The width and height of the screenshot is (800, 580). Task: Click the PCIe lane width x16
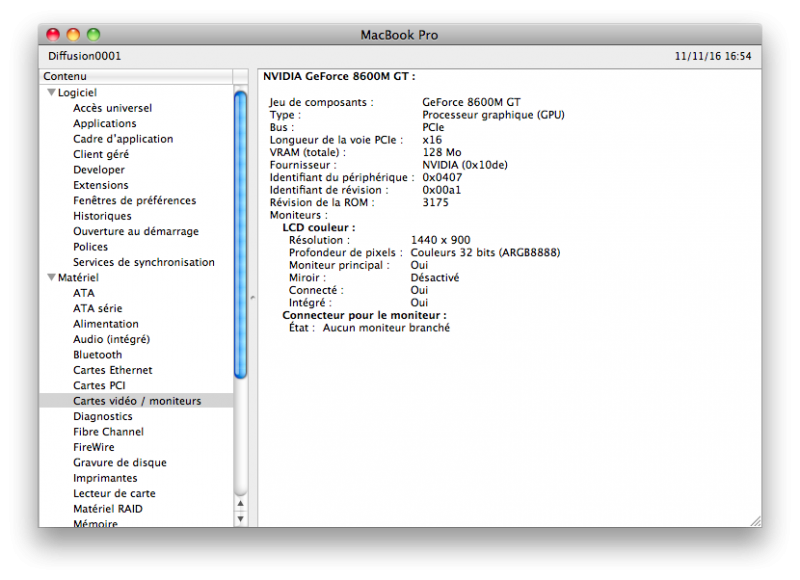tap(432, 140)
